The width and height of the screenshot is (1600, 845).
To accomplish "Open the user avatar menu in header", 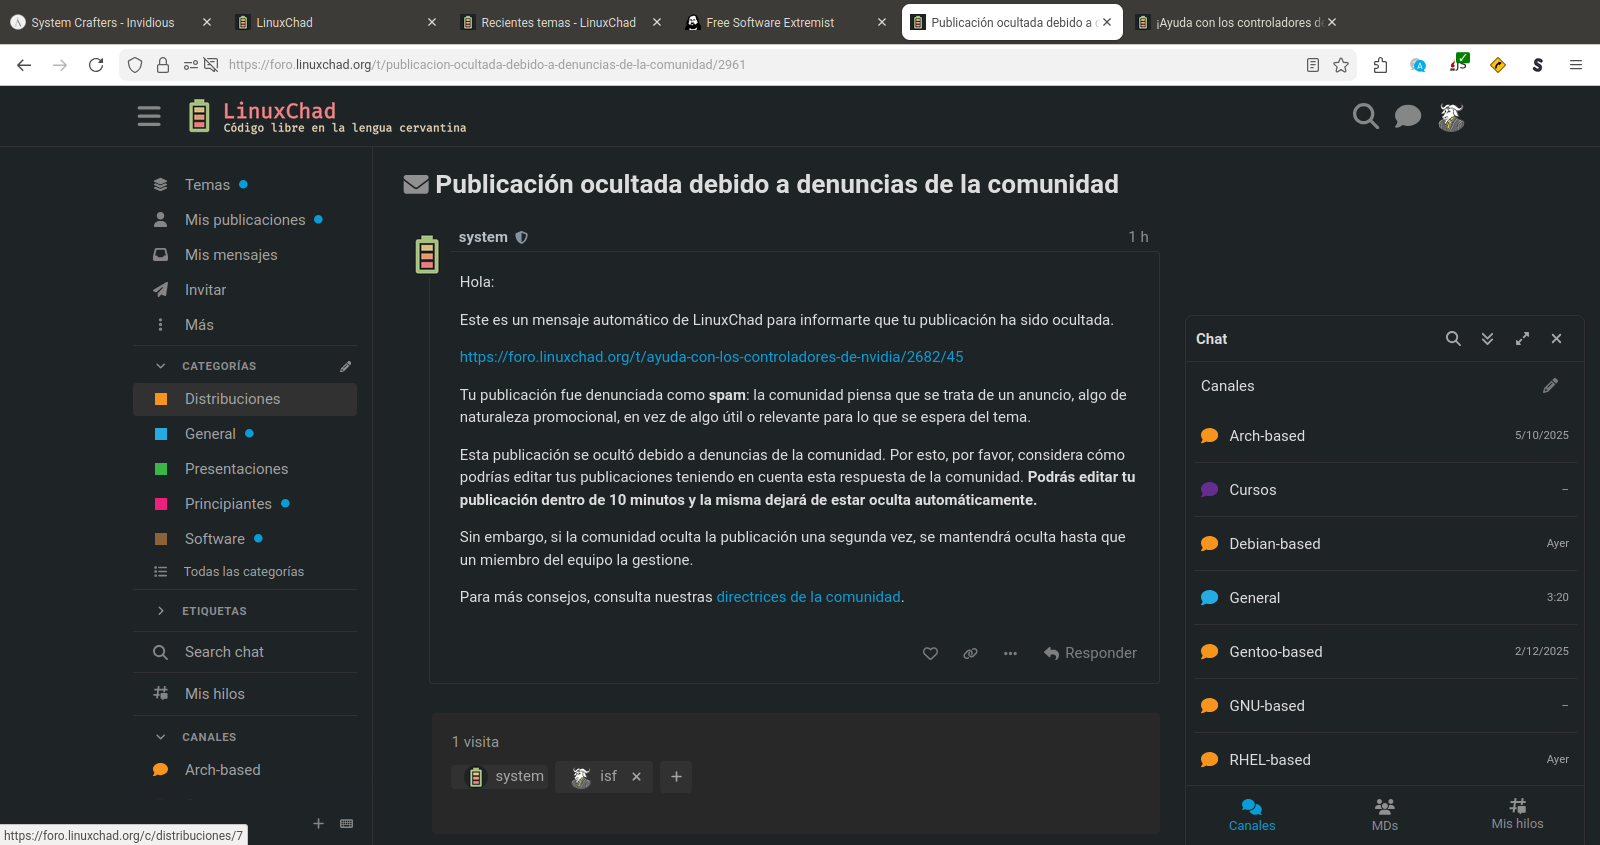I will 1451,117.
